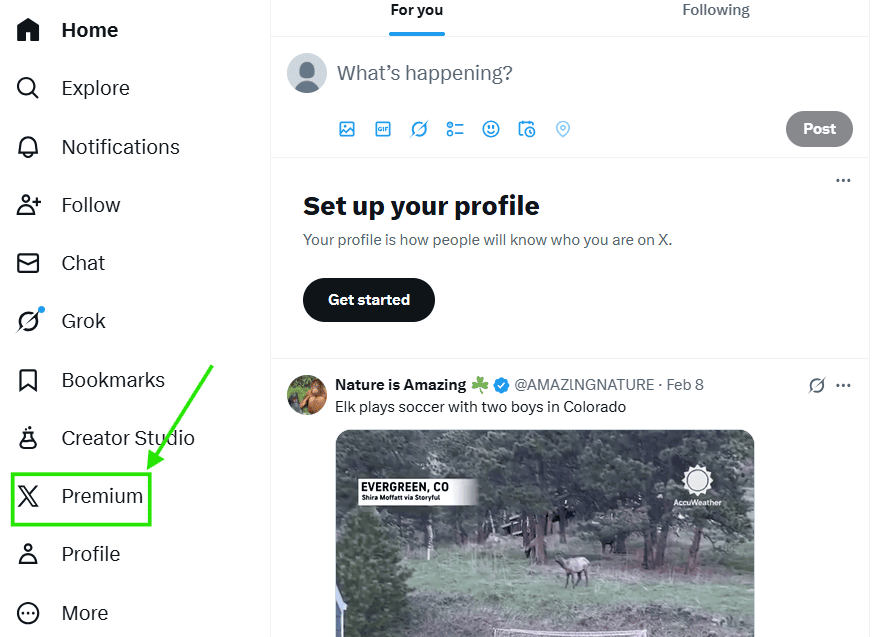Image resolution: width=875 pixels, height=637 pixels.
Task: Switch to the Following tab
Action: coord(715,10)
